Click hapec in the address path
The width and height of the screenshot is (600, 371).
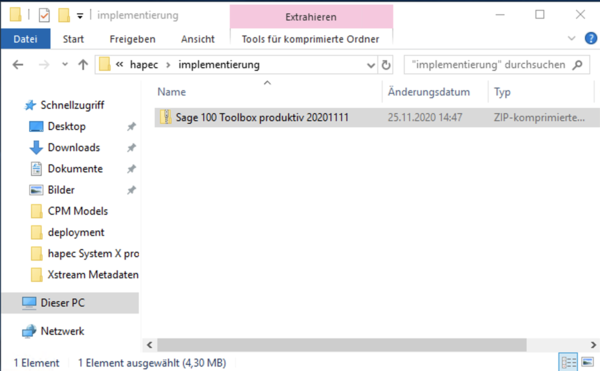point(144,65)
